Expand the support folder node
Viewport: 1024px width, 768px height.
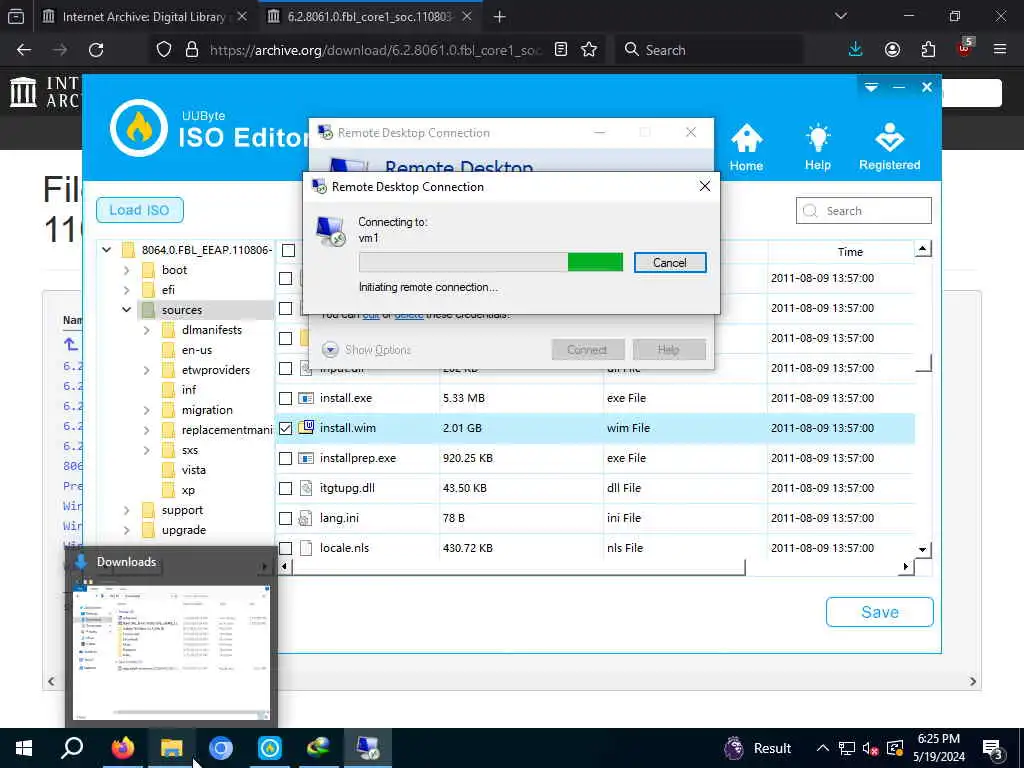click(127, 510)
